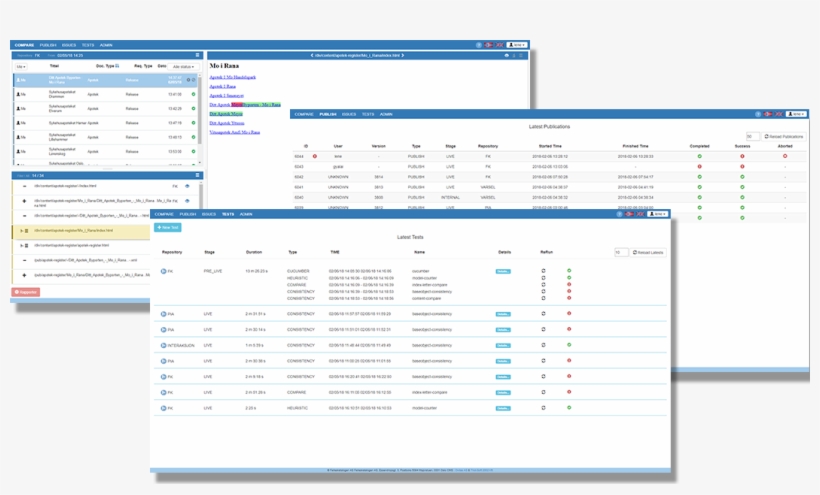The width and height of the screenshot is (820, 495).
Task: Sort by the Doc. Type column icon
Action: (x=117, y=66)
